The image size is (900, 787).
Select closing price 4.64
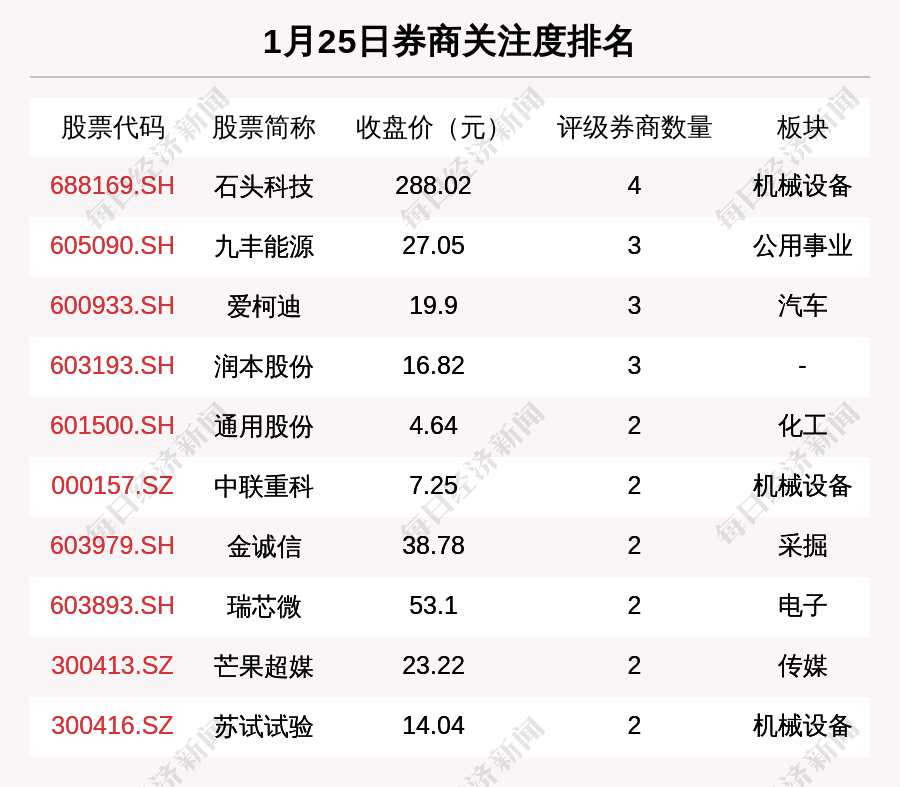(x=433, y=426)
